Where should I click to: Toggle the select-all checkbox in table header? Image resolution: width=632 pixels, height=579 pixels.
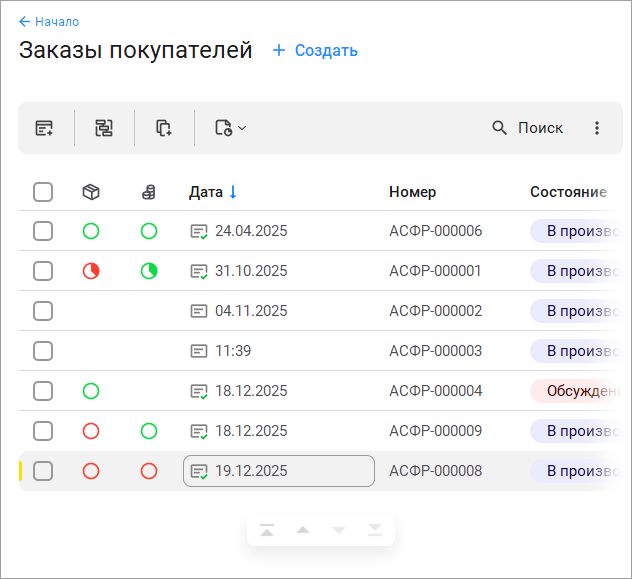[x=43, y=192]
